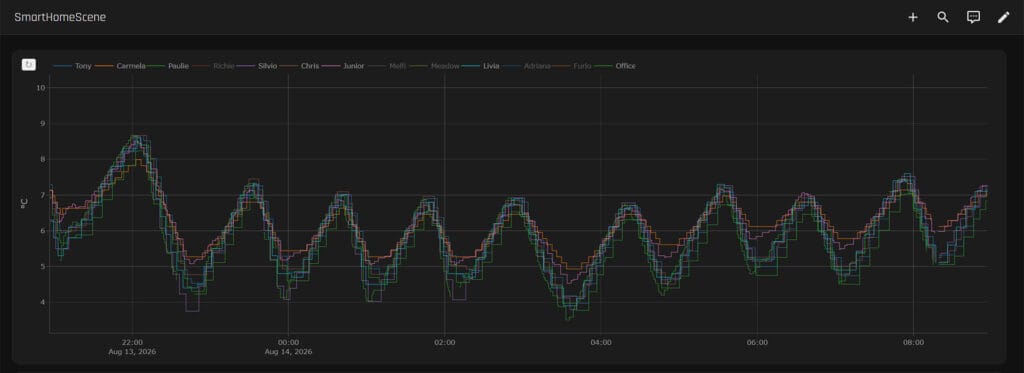Click the 22:00 Aug 13 axis label

click(132, 347)
